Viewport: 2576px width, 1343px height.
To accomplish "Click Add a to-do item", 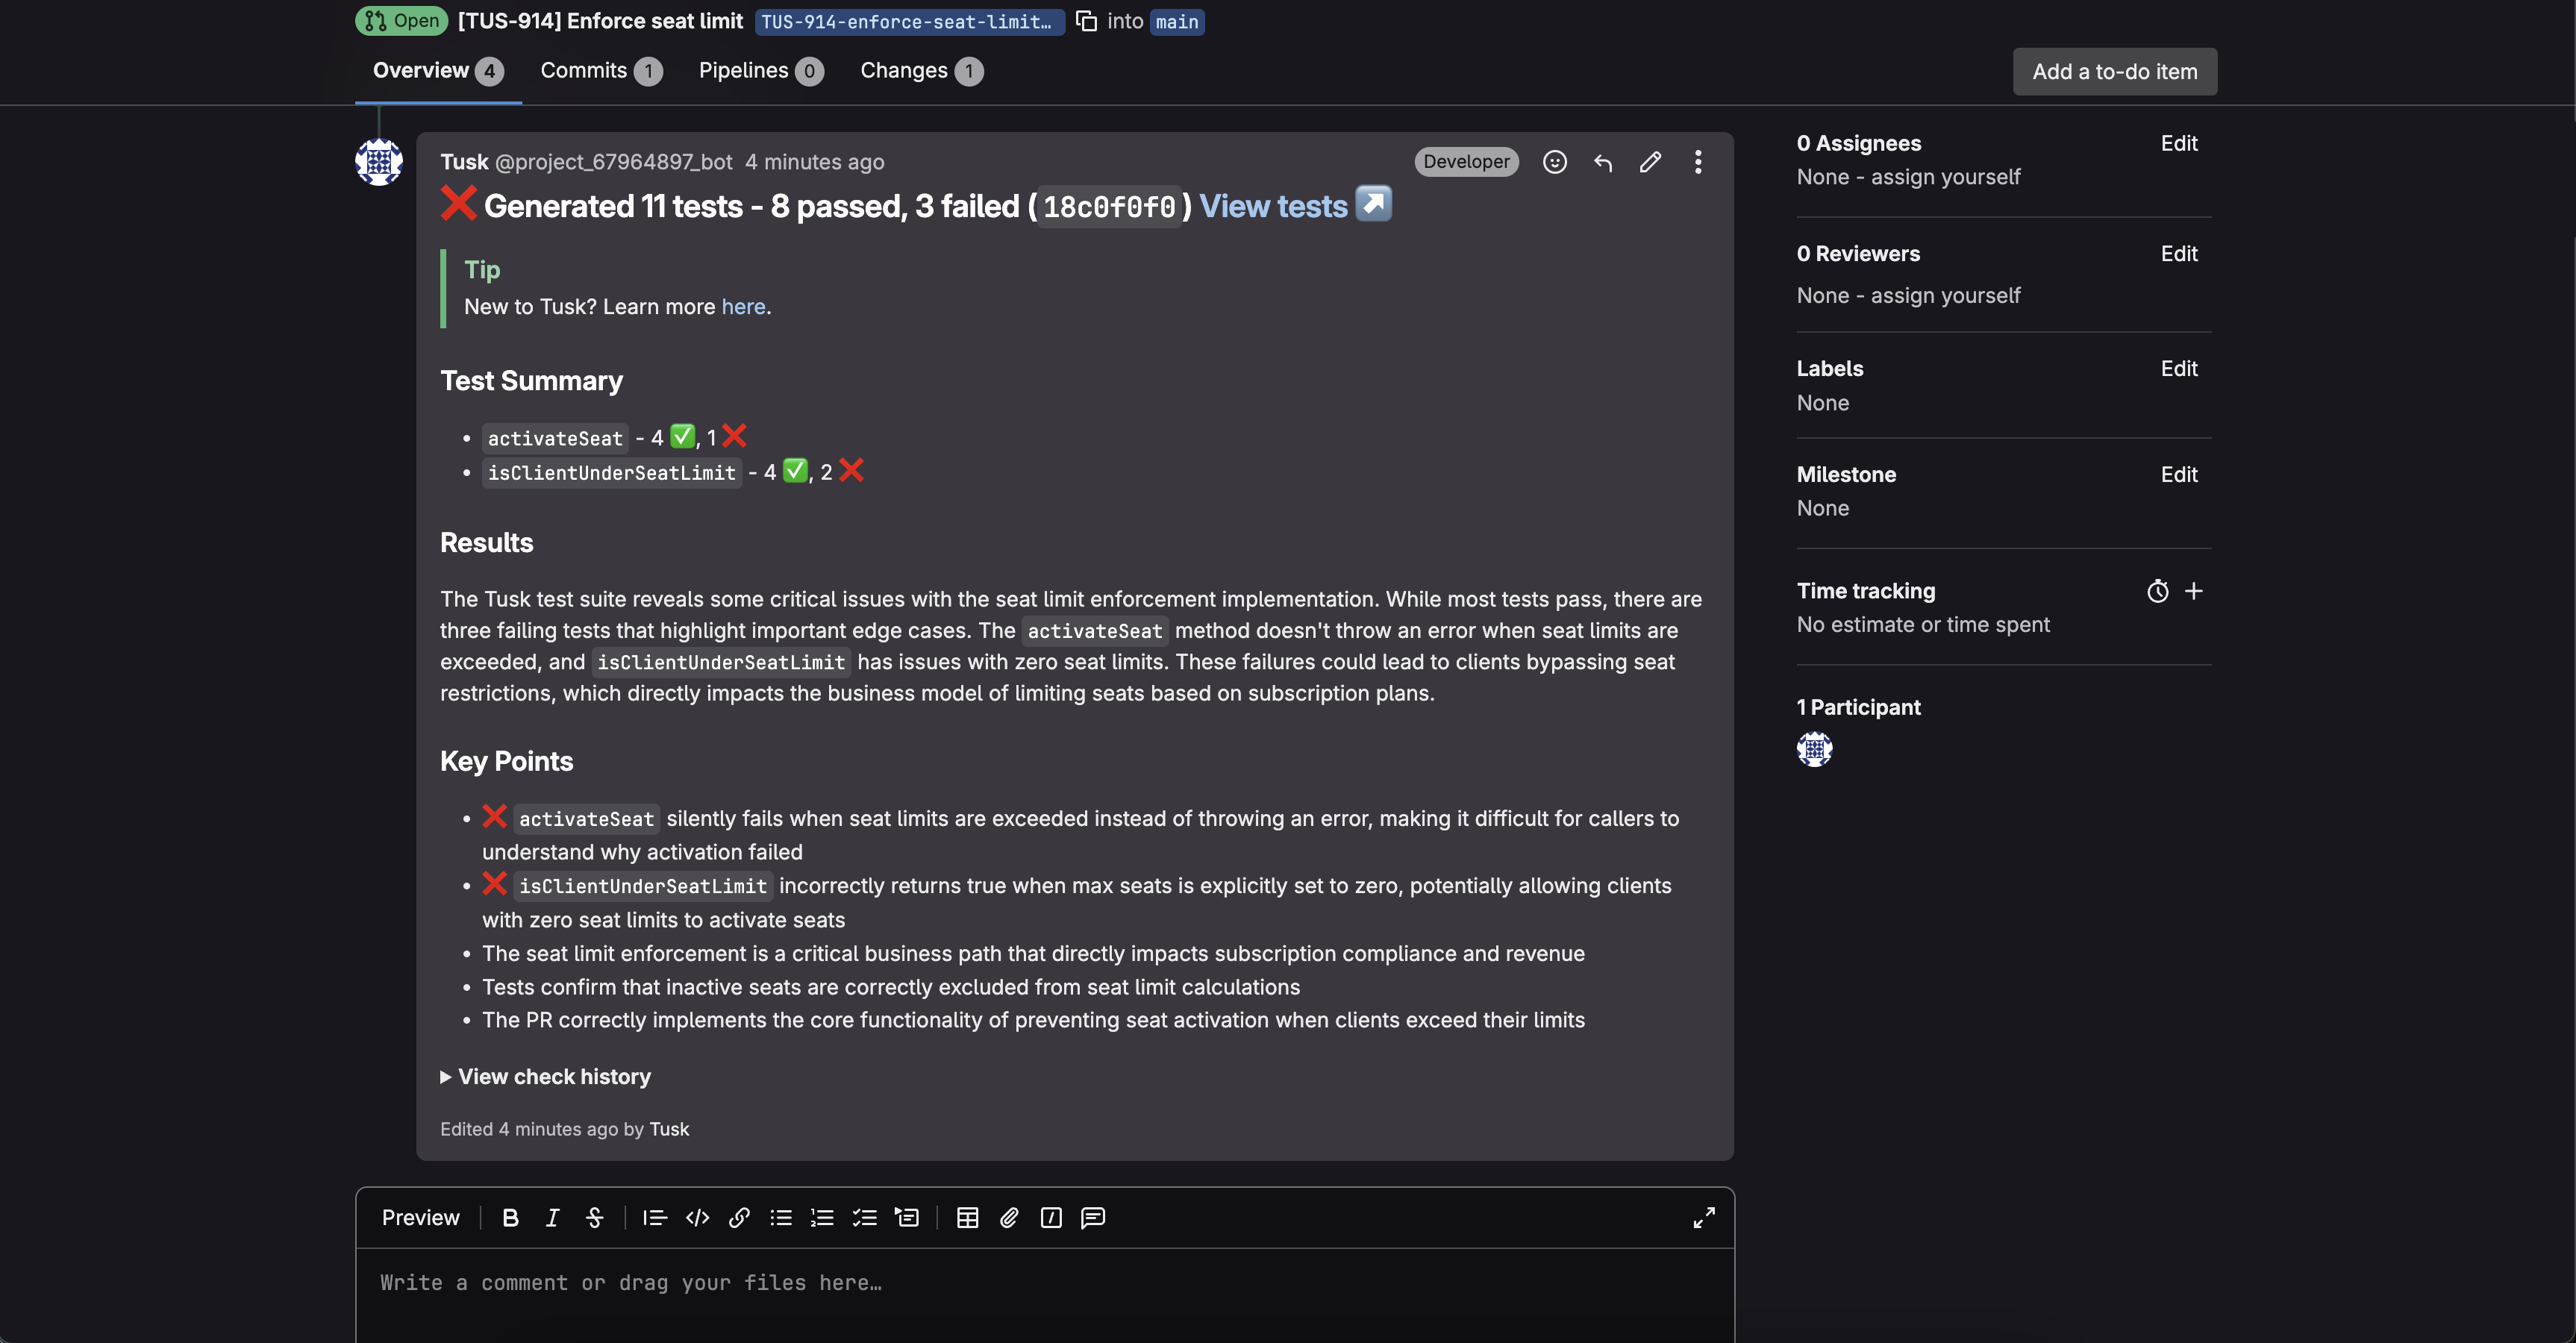I will point(2114,71).
